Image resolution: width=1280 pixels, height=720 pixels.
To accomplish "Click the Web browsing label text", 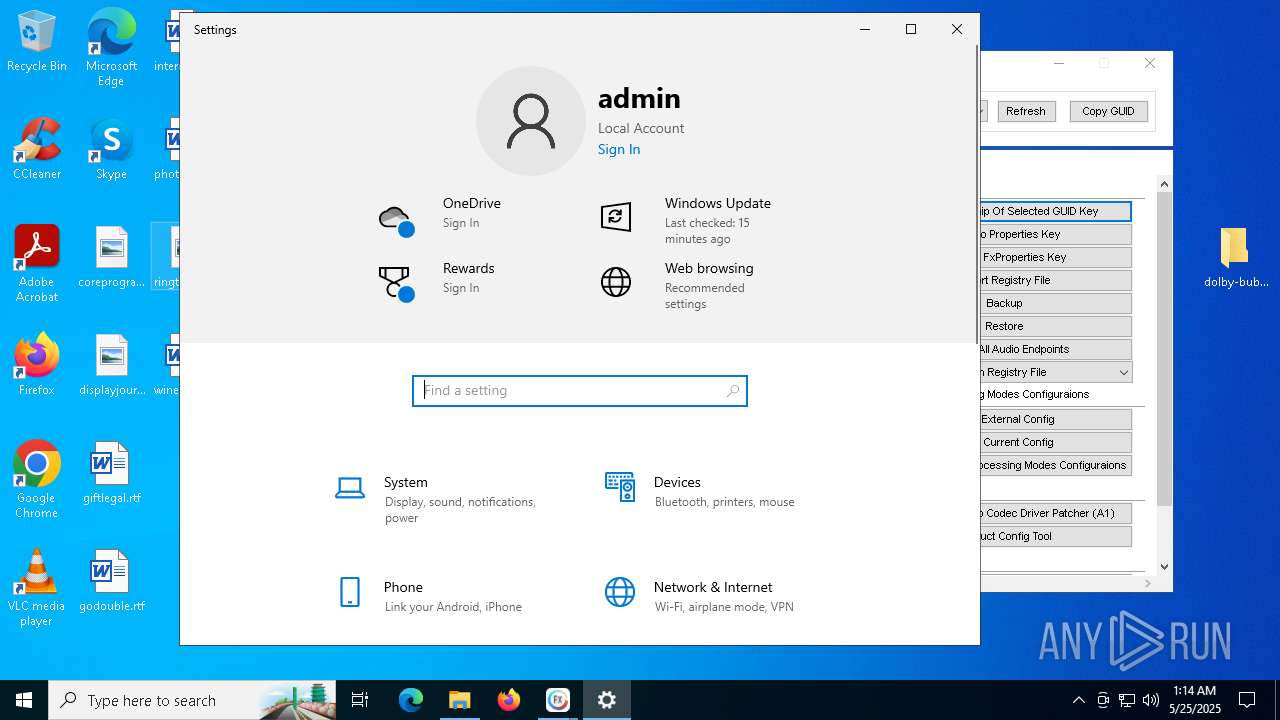I will click(709, 268).
